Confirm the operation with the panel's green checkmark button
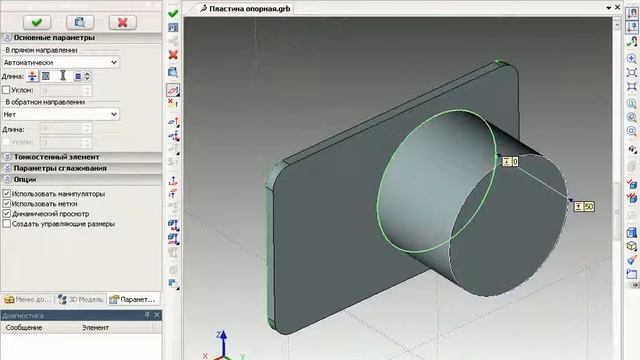The height and width of the screenshot is (360, 640). tap(37, 22)
